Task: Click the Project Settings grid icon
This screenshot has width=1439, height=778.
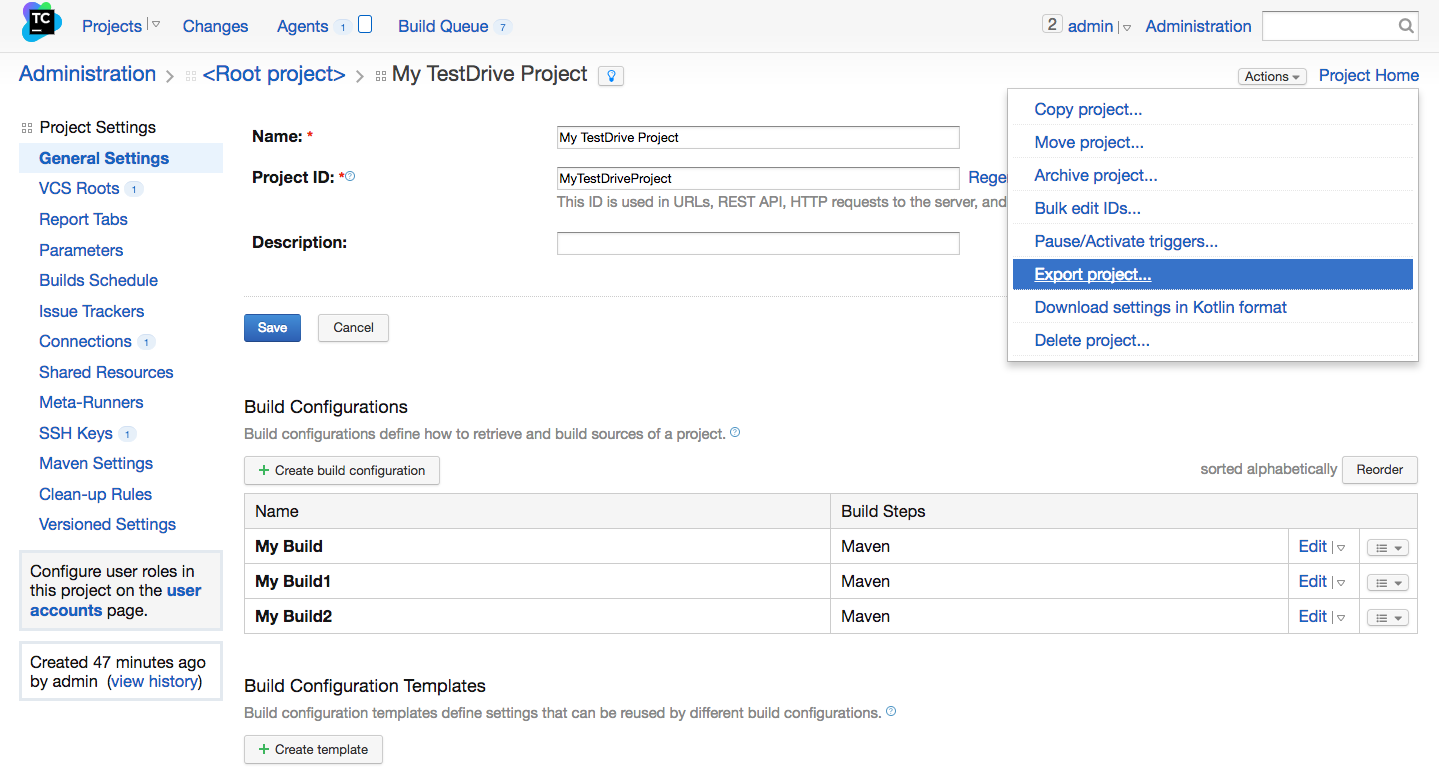Action: pos(27,128)
